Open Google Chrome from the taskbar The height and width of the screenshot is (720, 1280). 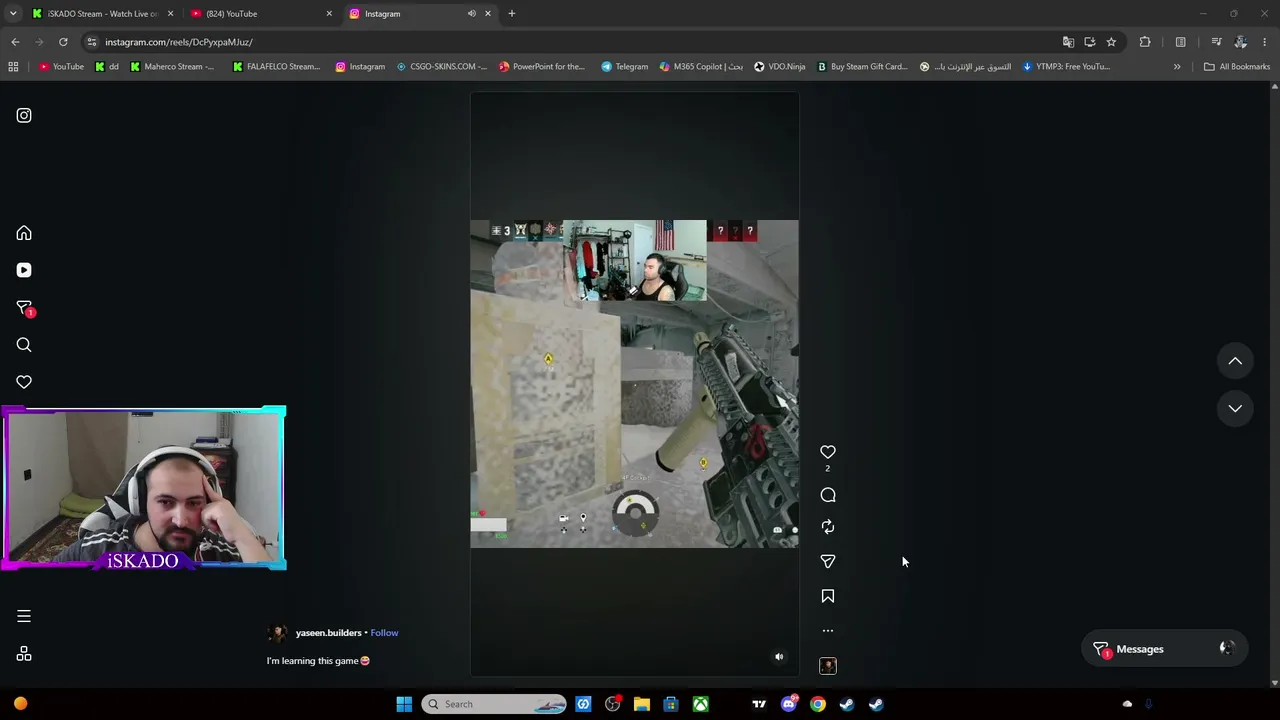point(818,704)
